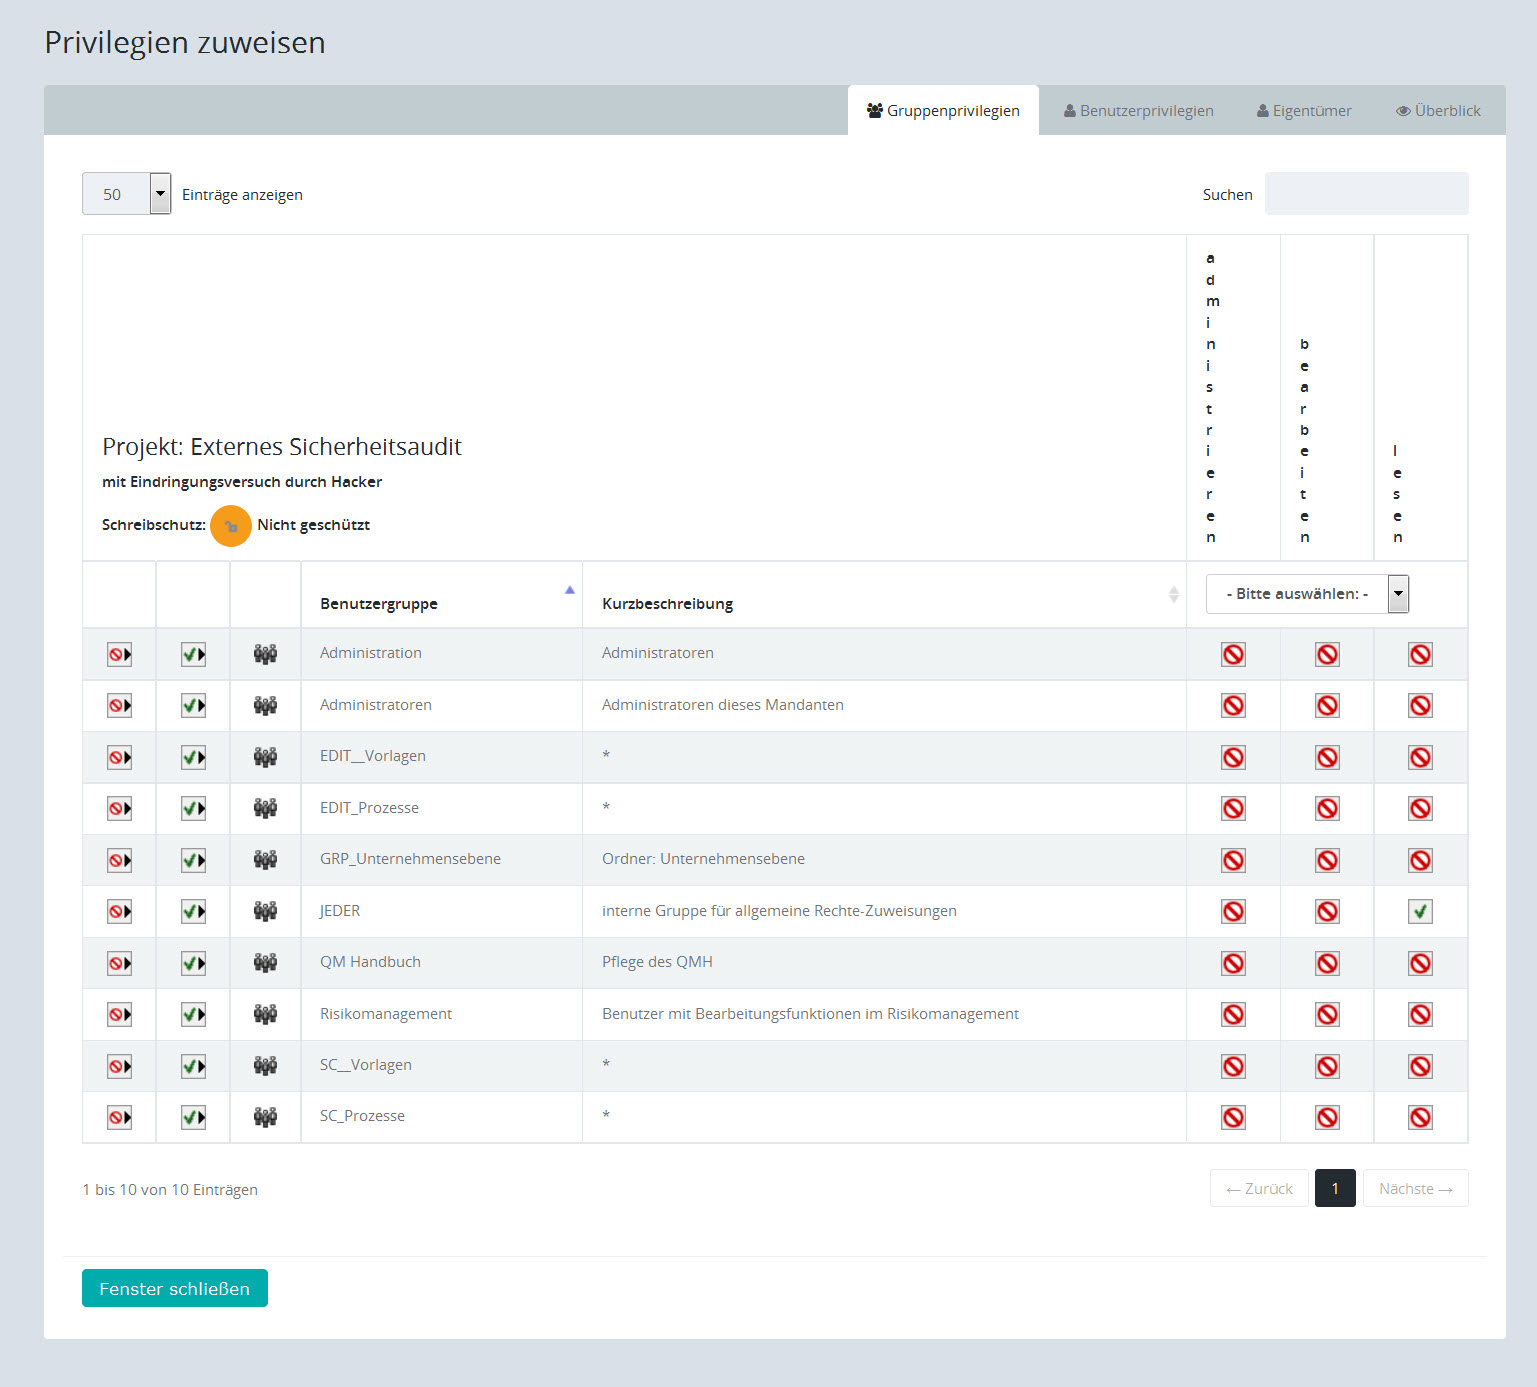This screenshot has width=1537, height=1387.
Task: Open the Überblick tab
Action: click(1438, 111)
